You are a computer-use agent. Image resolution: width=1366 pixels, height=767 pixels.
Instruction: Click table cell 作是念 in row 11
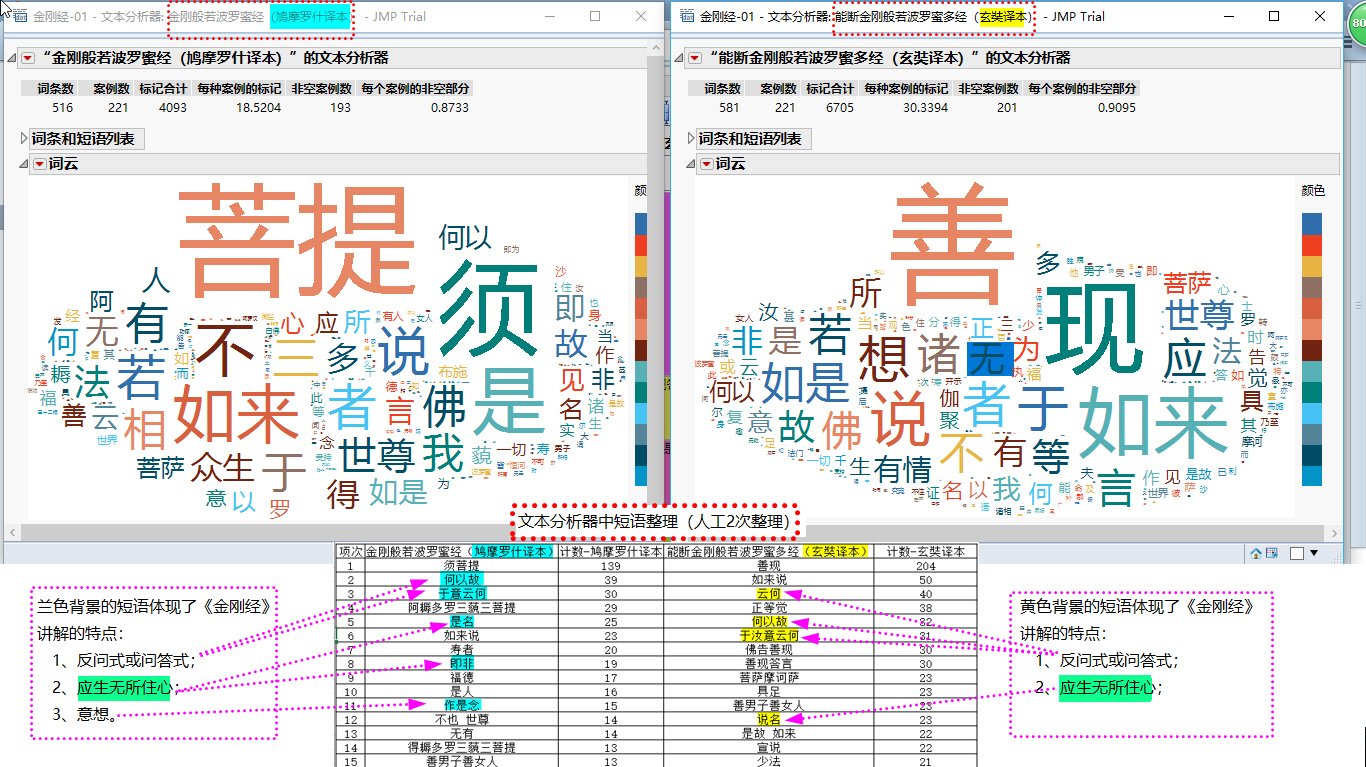(x=461, y=705)
